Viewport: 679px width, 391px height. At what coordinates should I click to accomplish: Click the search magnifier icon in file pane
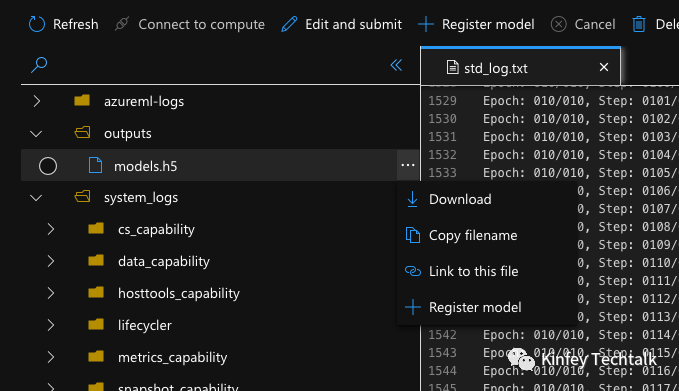click(x=39, y=65)
